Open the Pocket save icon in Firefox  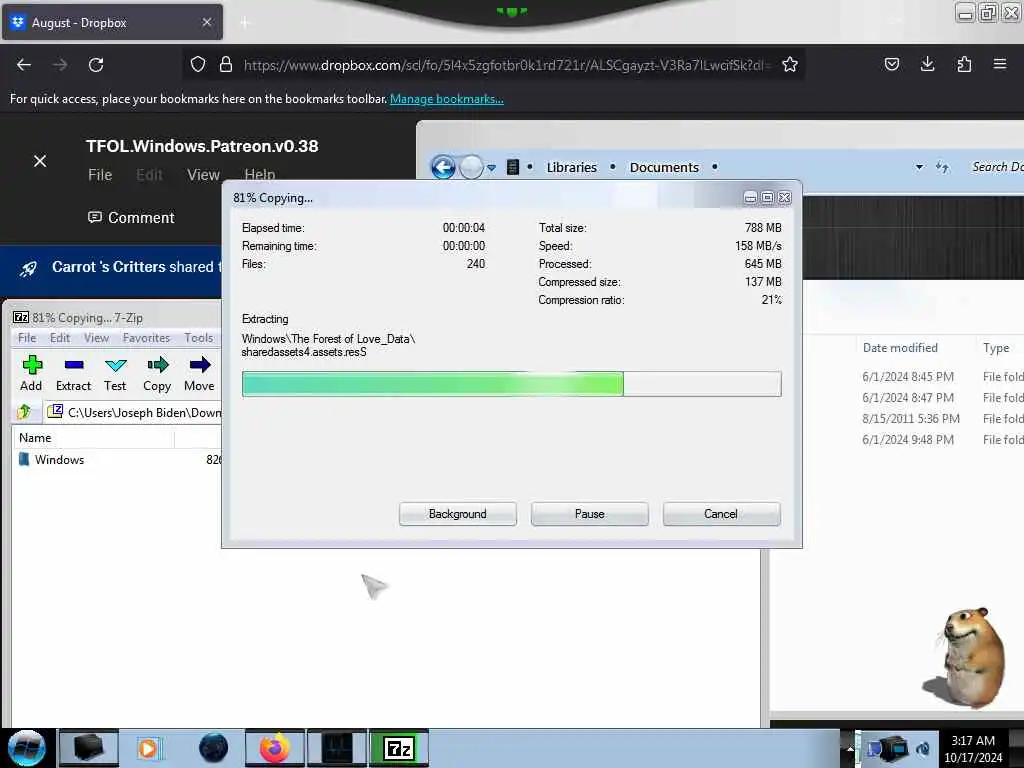click(x=891, y=64)
